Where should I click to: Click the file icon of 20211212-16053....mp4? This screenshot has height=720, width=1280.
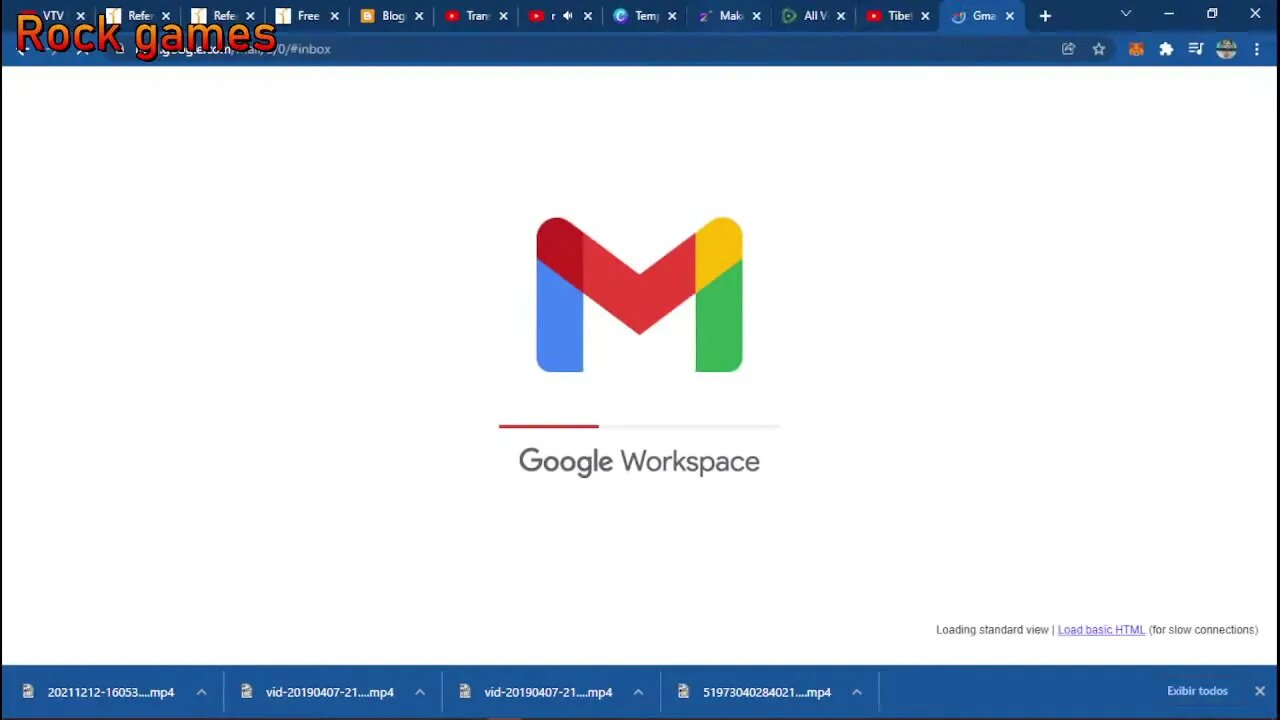pos(28,691)
